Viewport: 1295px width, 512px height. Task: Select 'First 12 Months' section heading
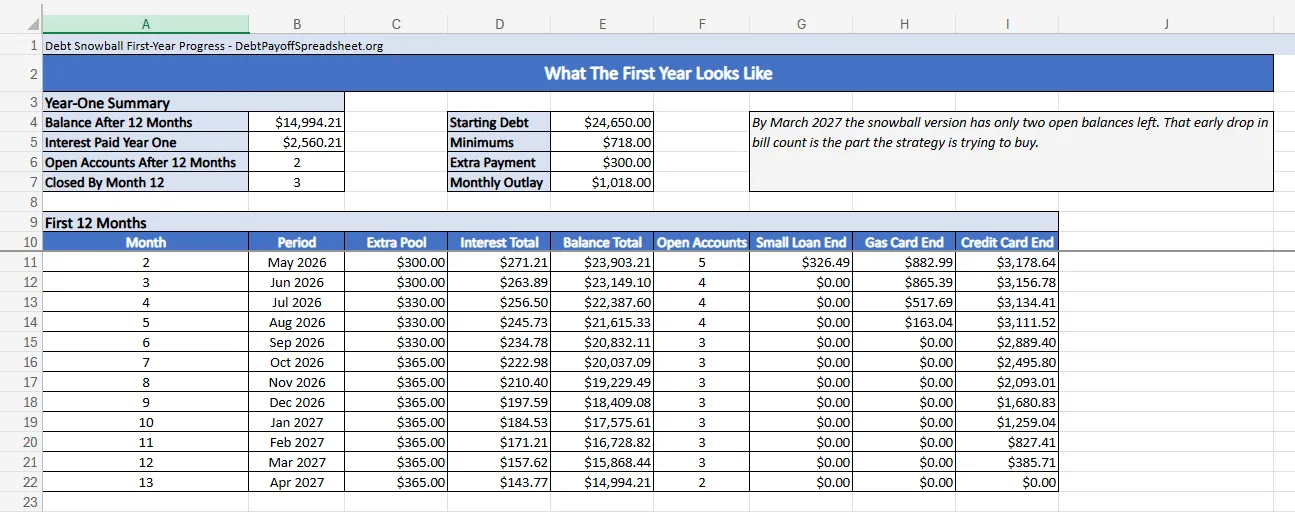click(550, 222)
